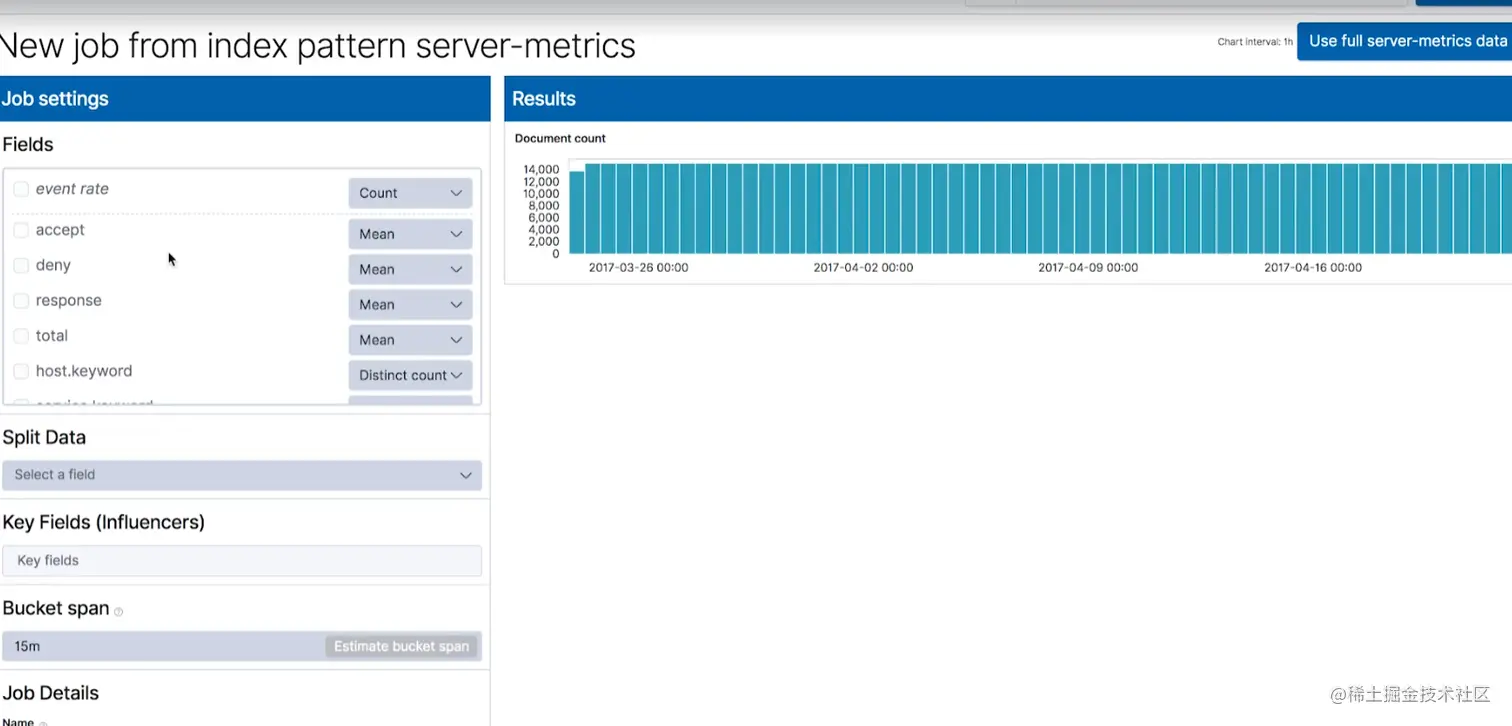Click the '2017-04-02 00:00' axis label
The height and width of the screenshot is (726, 1512).
pyautogui.click(x=863, y=268)
